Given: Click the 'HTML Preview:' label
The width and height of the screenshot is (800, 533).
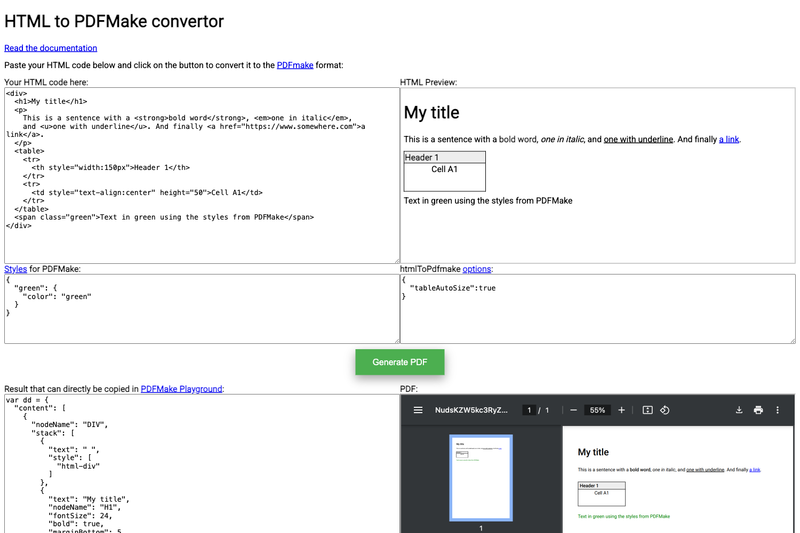Looking at the screenshot, I should (429, 82).
